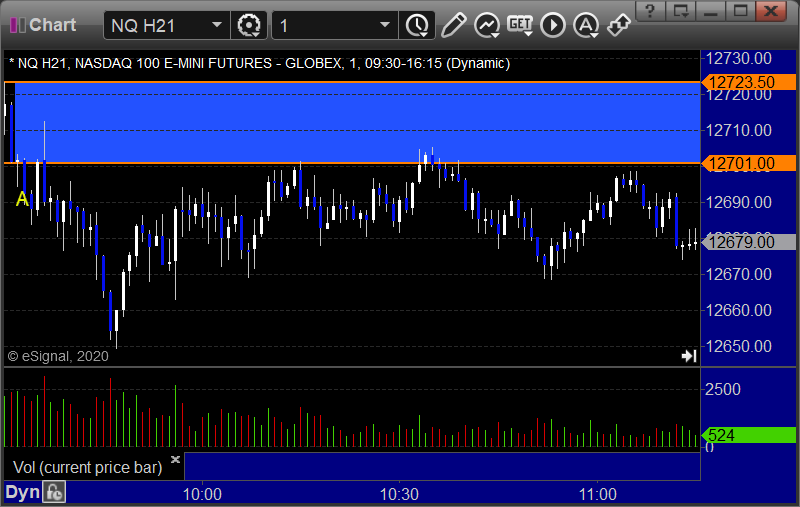Click the green 524 volume label
The height and width of the screenshot is (507, 800).
click(748, 435)
